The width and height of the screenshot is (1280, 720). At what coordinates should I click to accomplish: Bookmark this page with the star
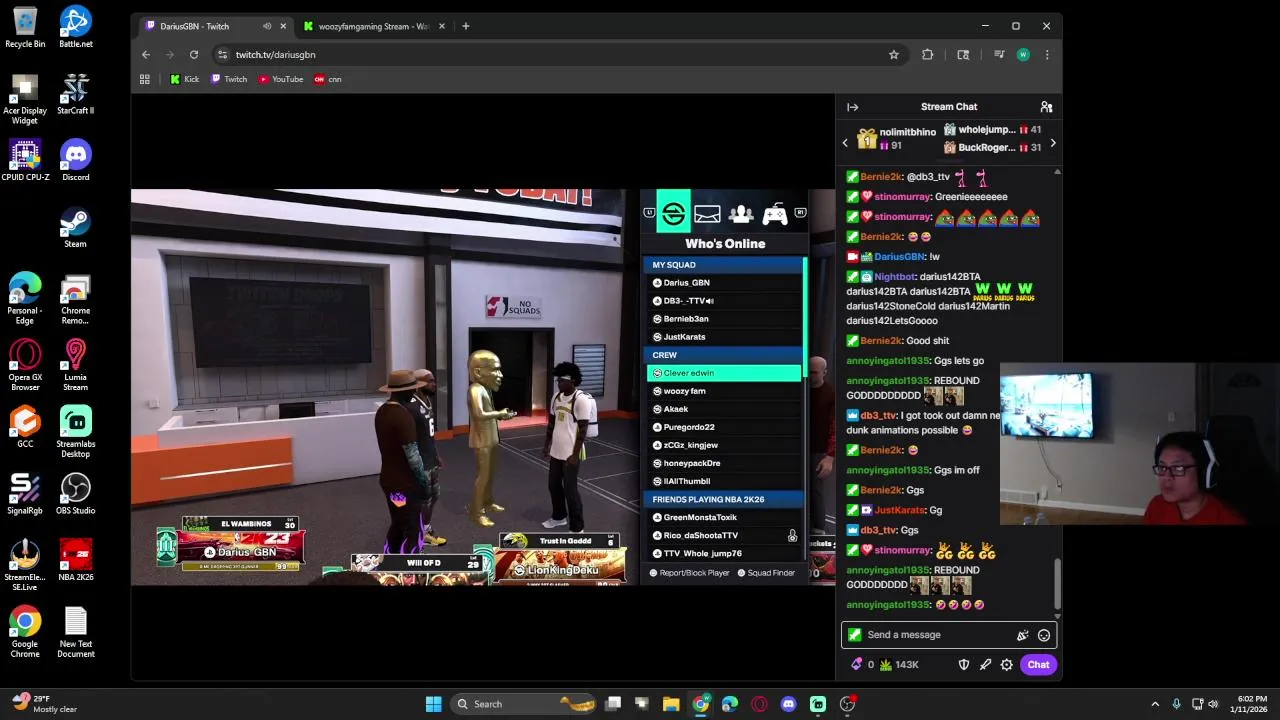(894, 55)
